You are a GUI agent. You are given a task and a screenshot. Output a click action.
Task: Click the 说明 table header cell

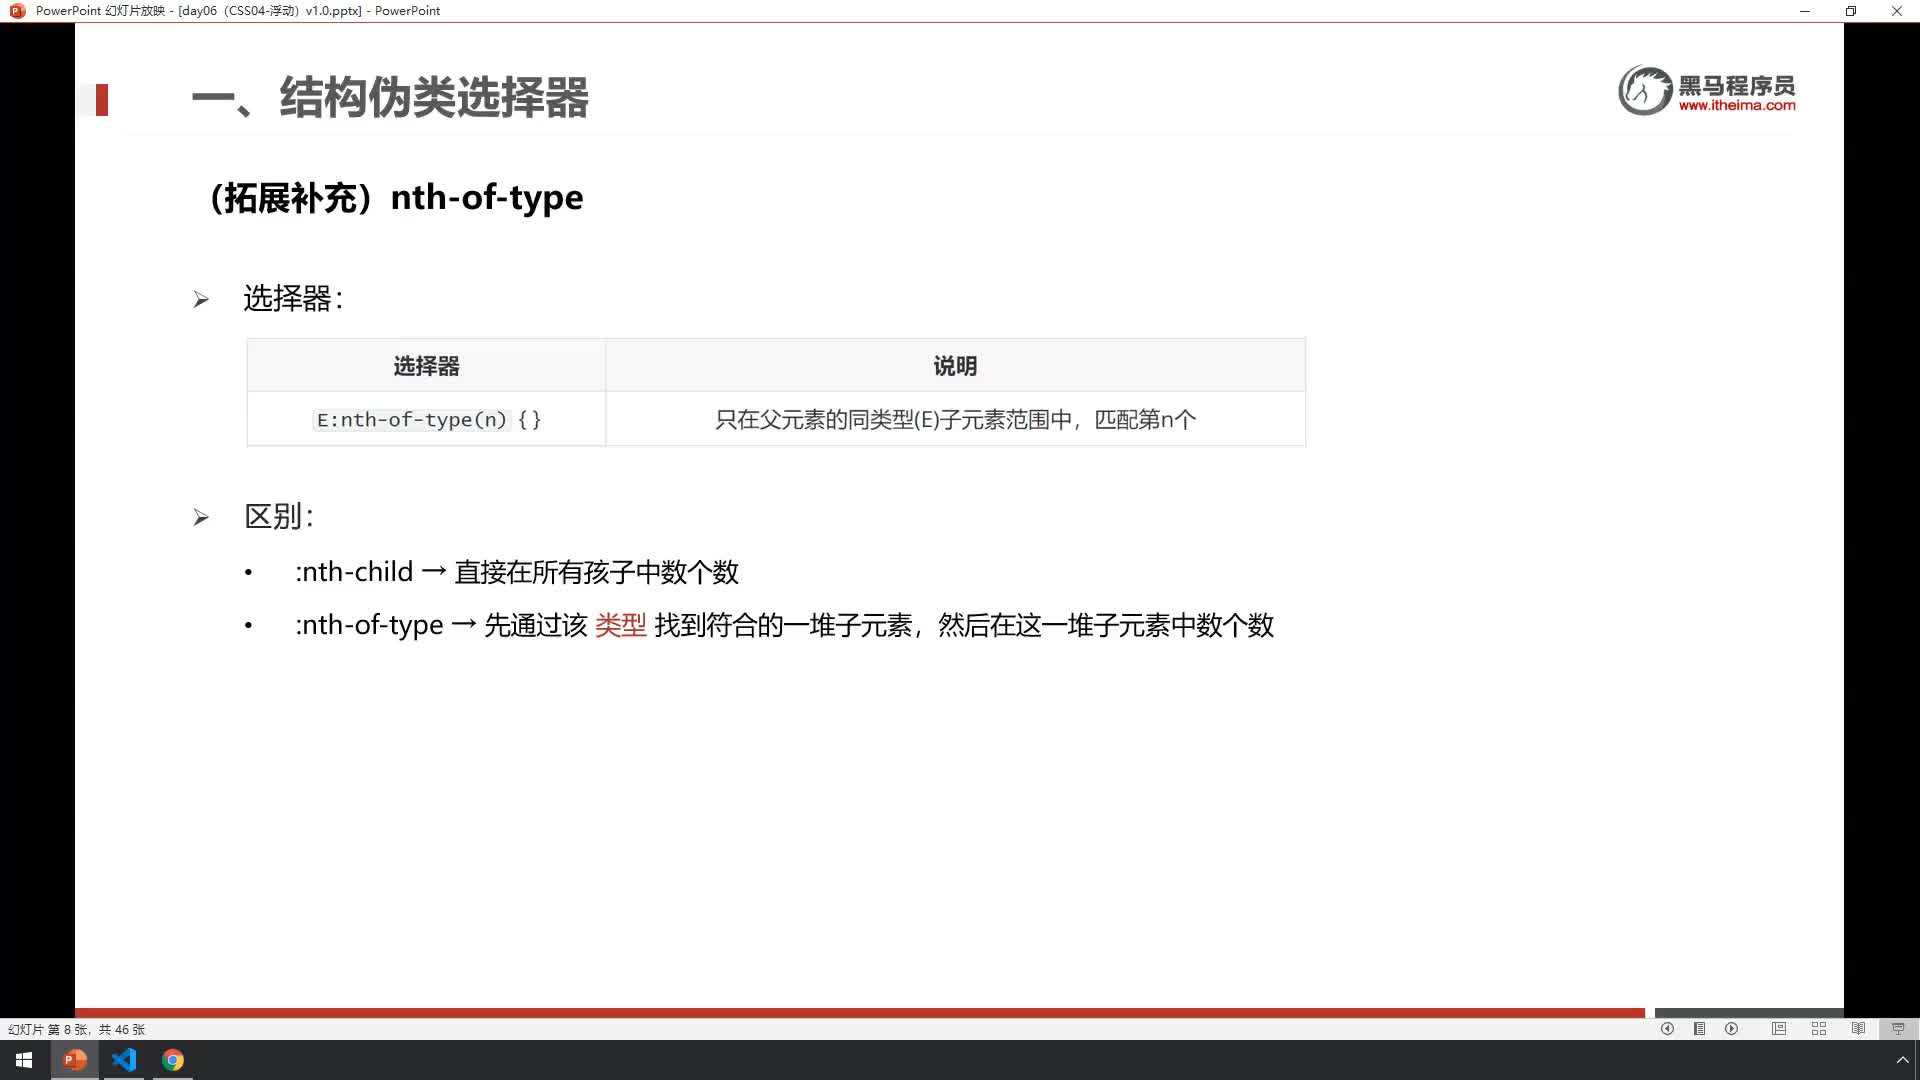pos(955,366)
